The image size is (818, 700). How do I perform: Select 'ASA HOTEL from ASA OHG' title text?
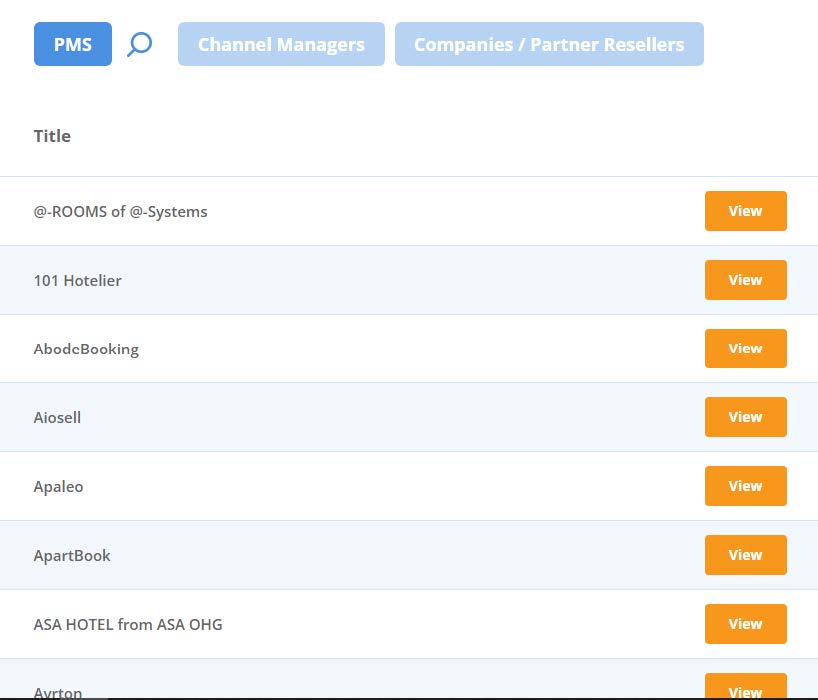(x=128, y=624)
